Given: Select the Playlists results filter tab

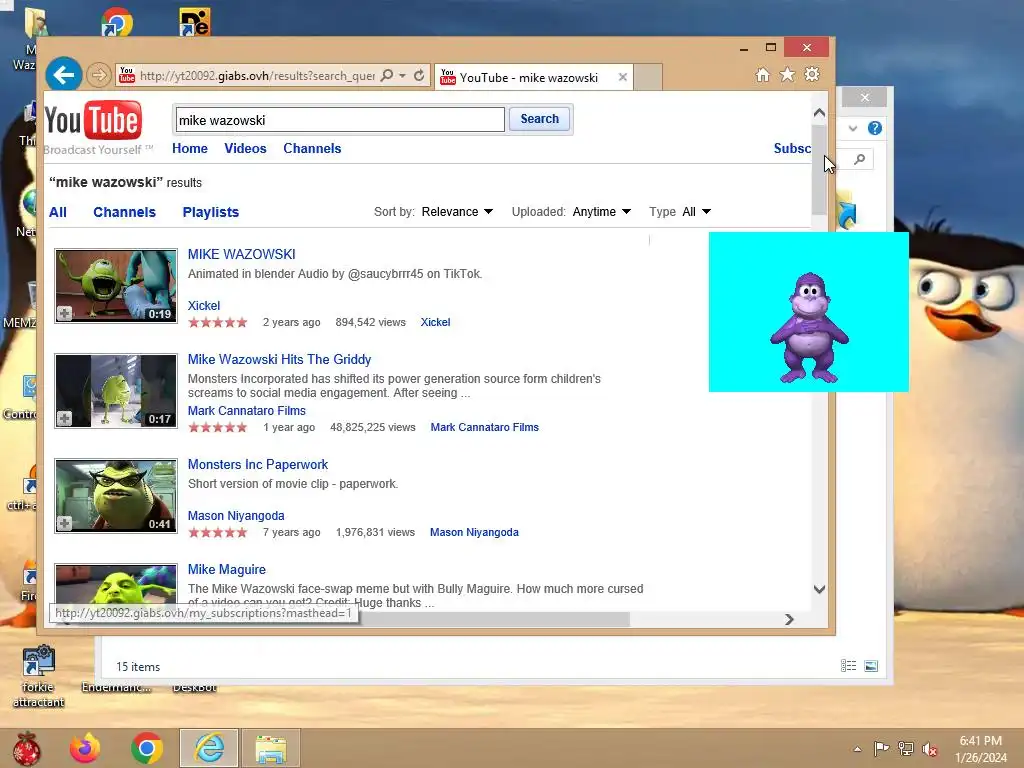Looking at the screenshot, I should [x=210, y=212].
